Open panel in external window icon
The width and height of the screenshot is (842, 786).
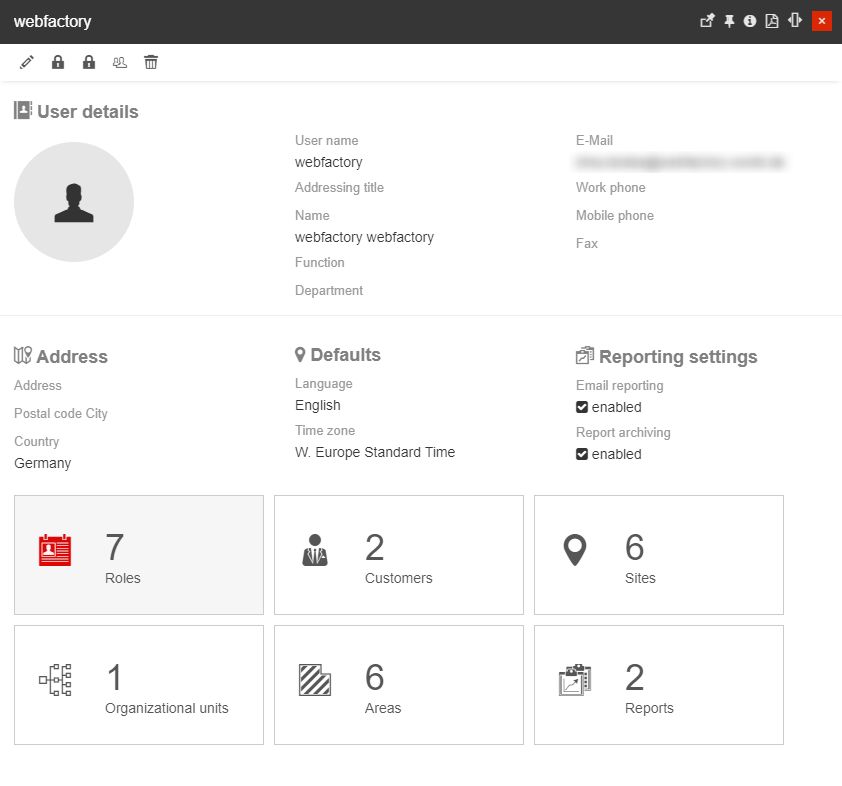pos(707,21)
